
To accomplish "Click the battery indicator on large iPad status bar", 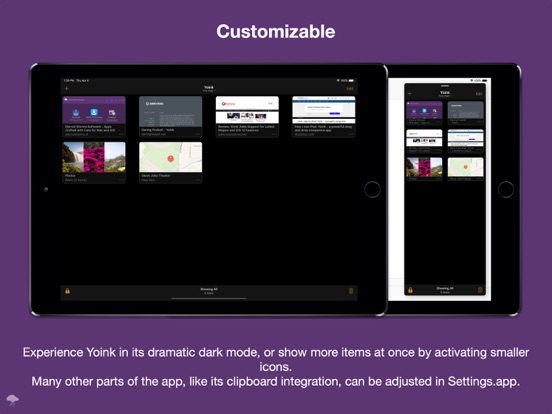I will tap(351, 81).
